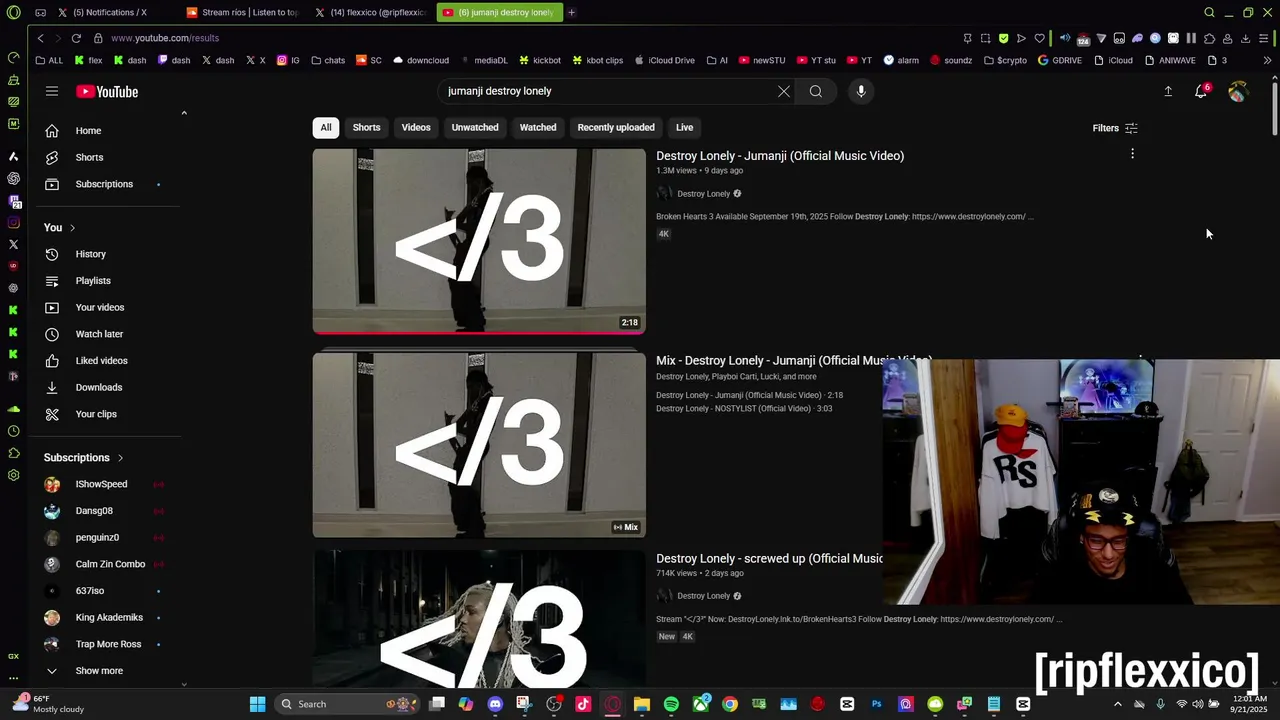Open Destroy Lonely channel under Jumanji result

tap(704, 194)
